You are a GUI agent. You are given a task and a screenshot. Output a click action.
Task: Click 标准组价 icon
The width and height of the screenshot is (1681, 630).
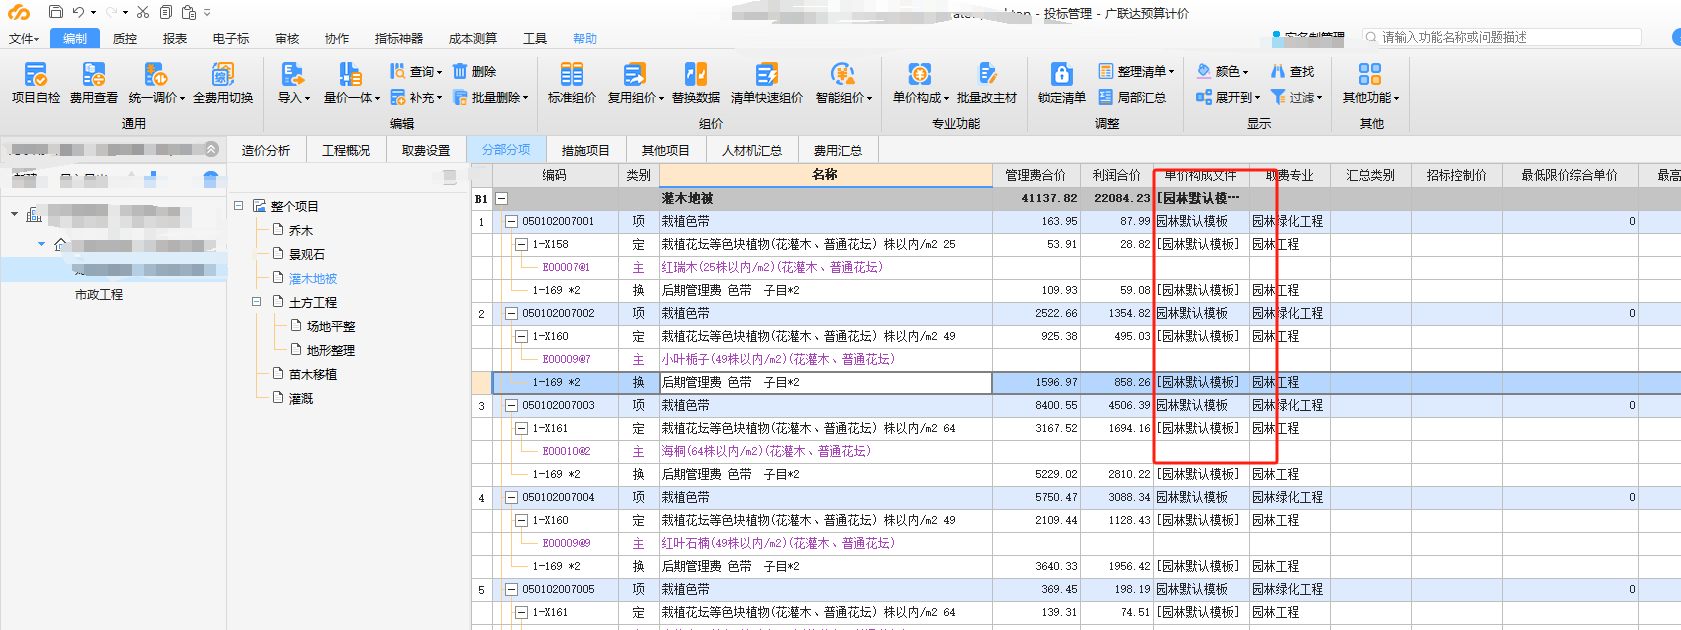[572, 75]
